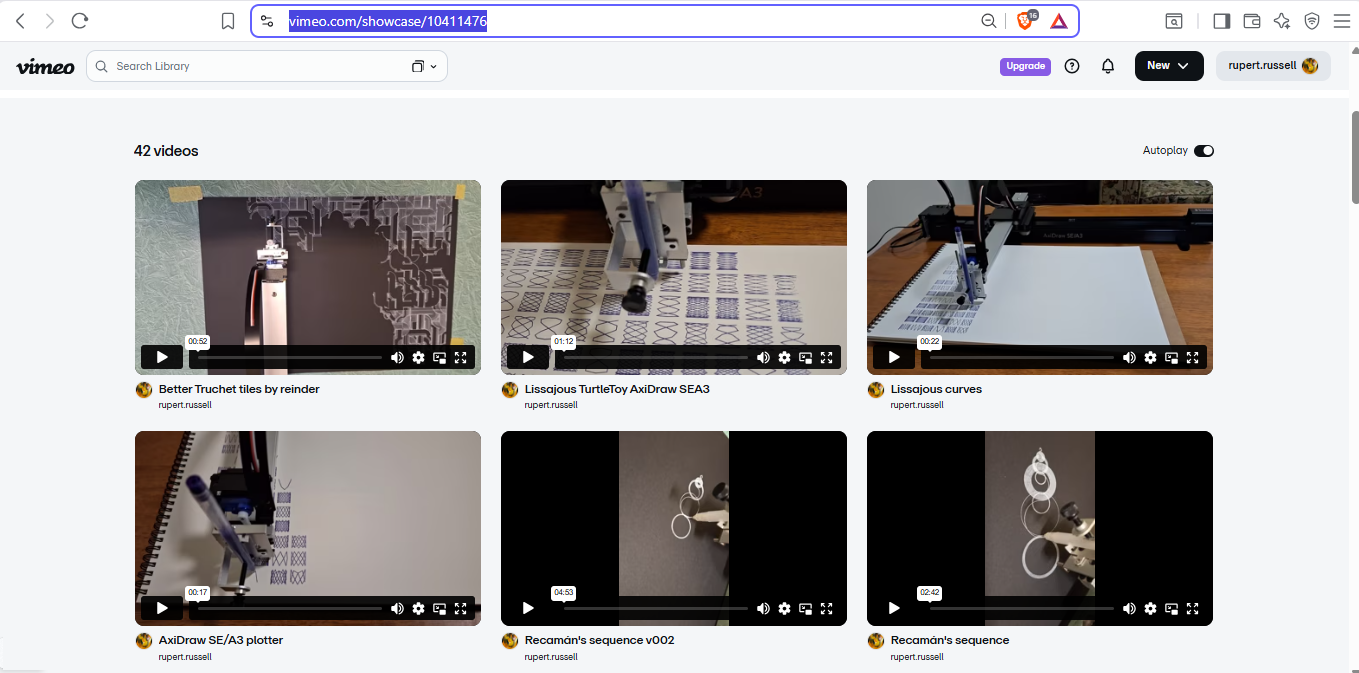
Task: Play the Recamán's sequence video
Action: [894, 608]
